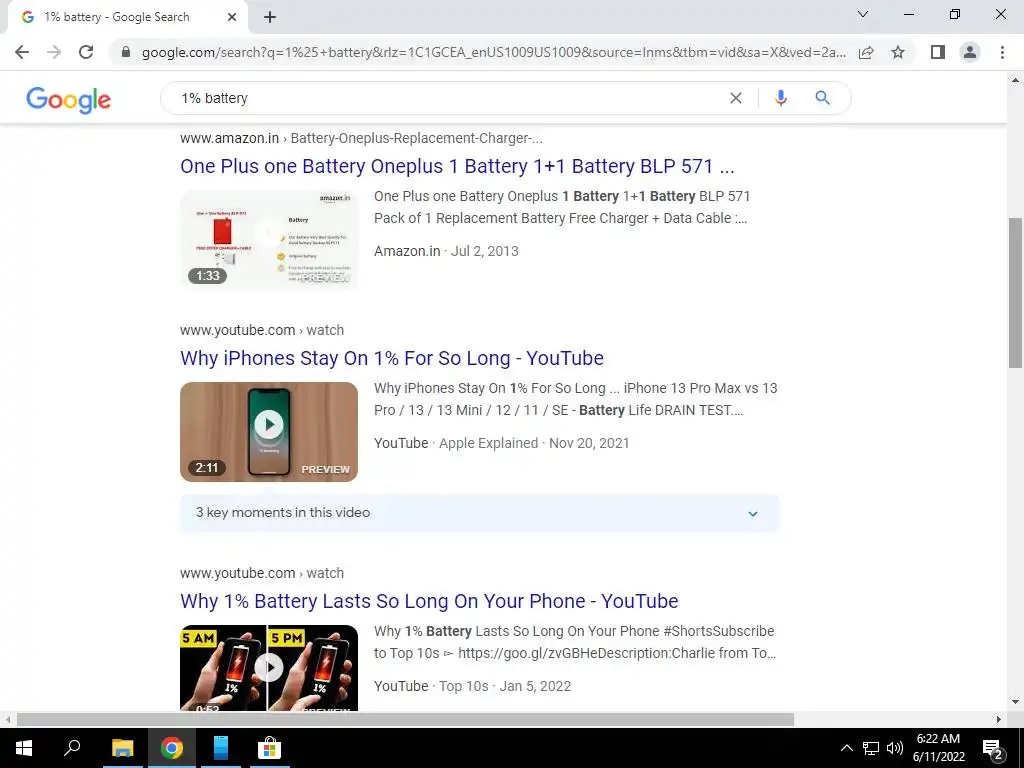
Task: Submit search with magnifier icon
Action: coord(822,98)
